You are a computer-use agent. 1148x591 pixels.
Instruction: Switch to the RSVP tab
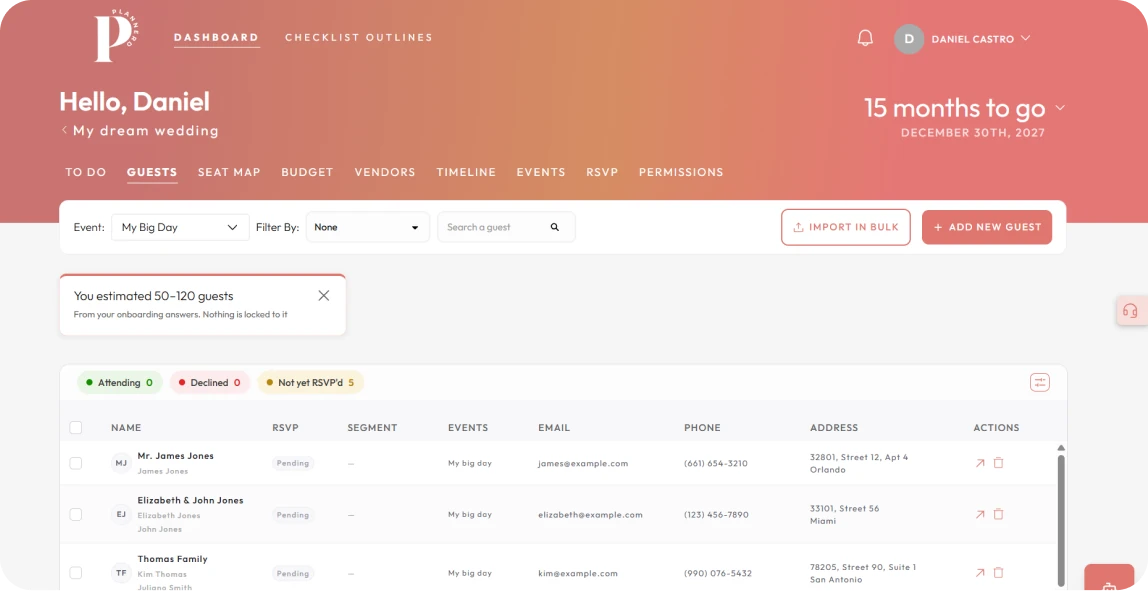click(x=602, y=172)
